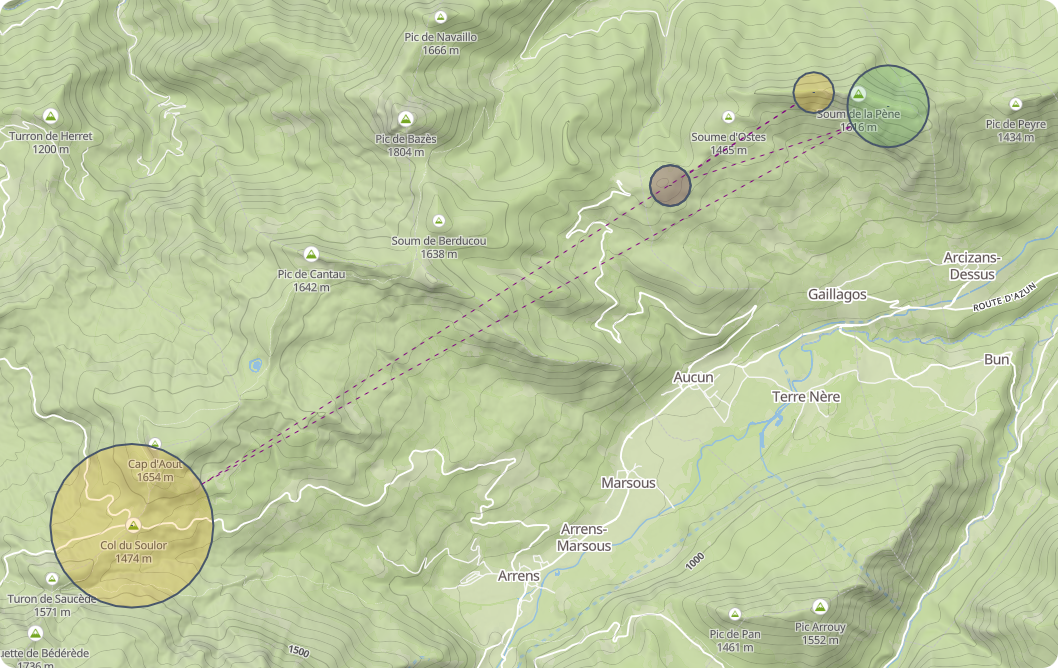Select the Turron de Herret peak marker
1058x668 pixels.
[x=50, y=116]
